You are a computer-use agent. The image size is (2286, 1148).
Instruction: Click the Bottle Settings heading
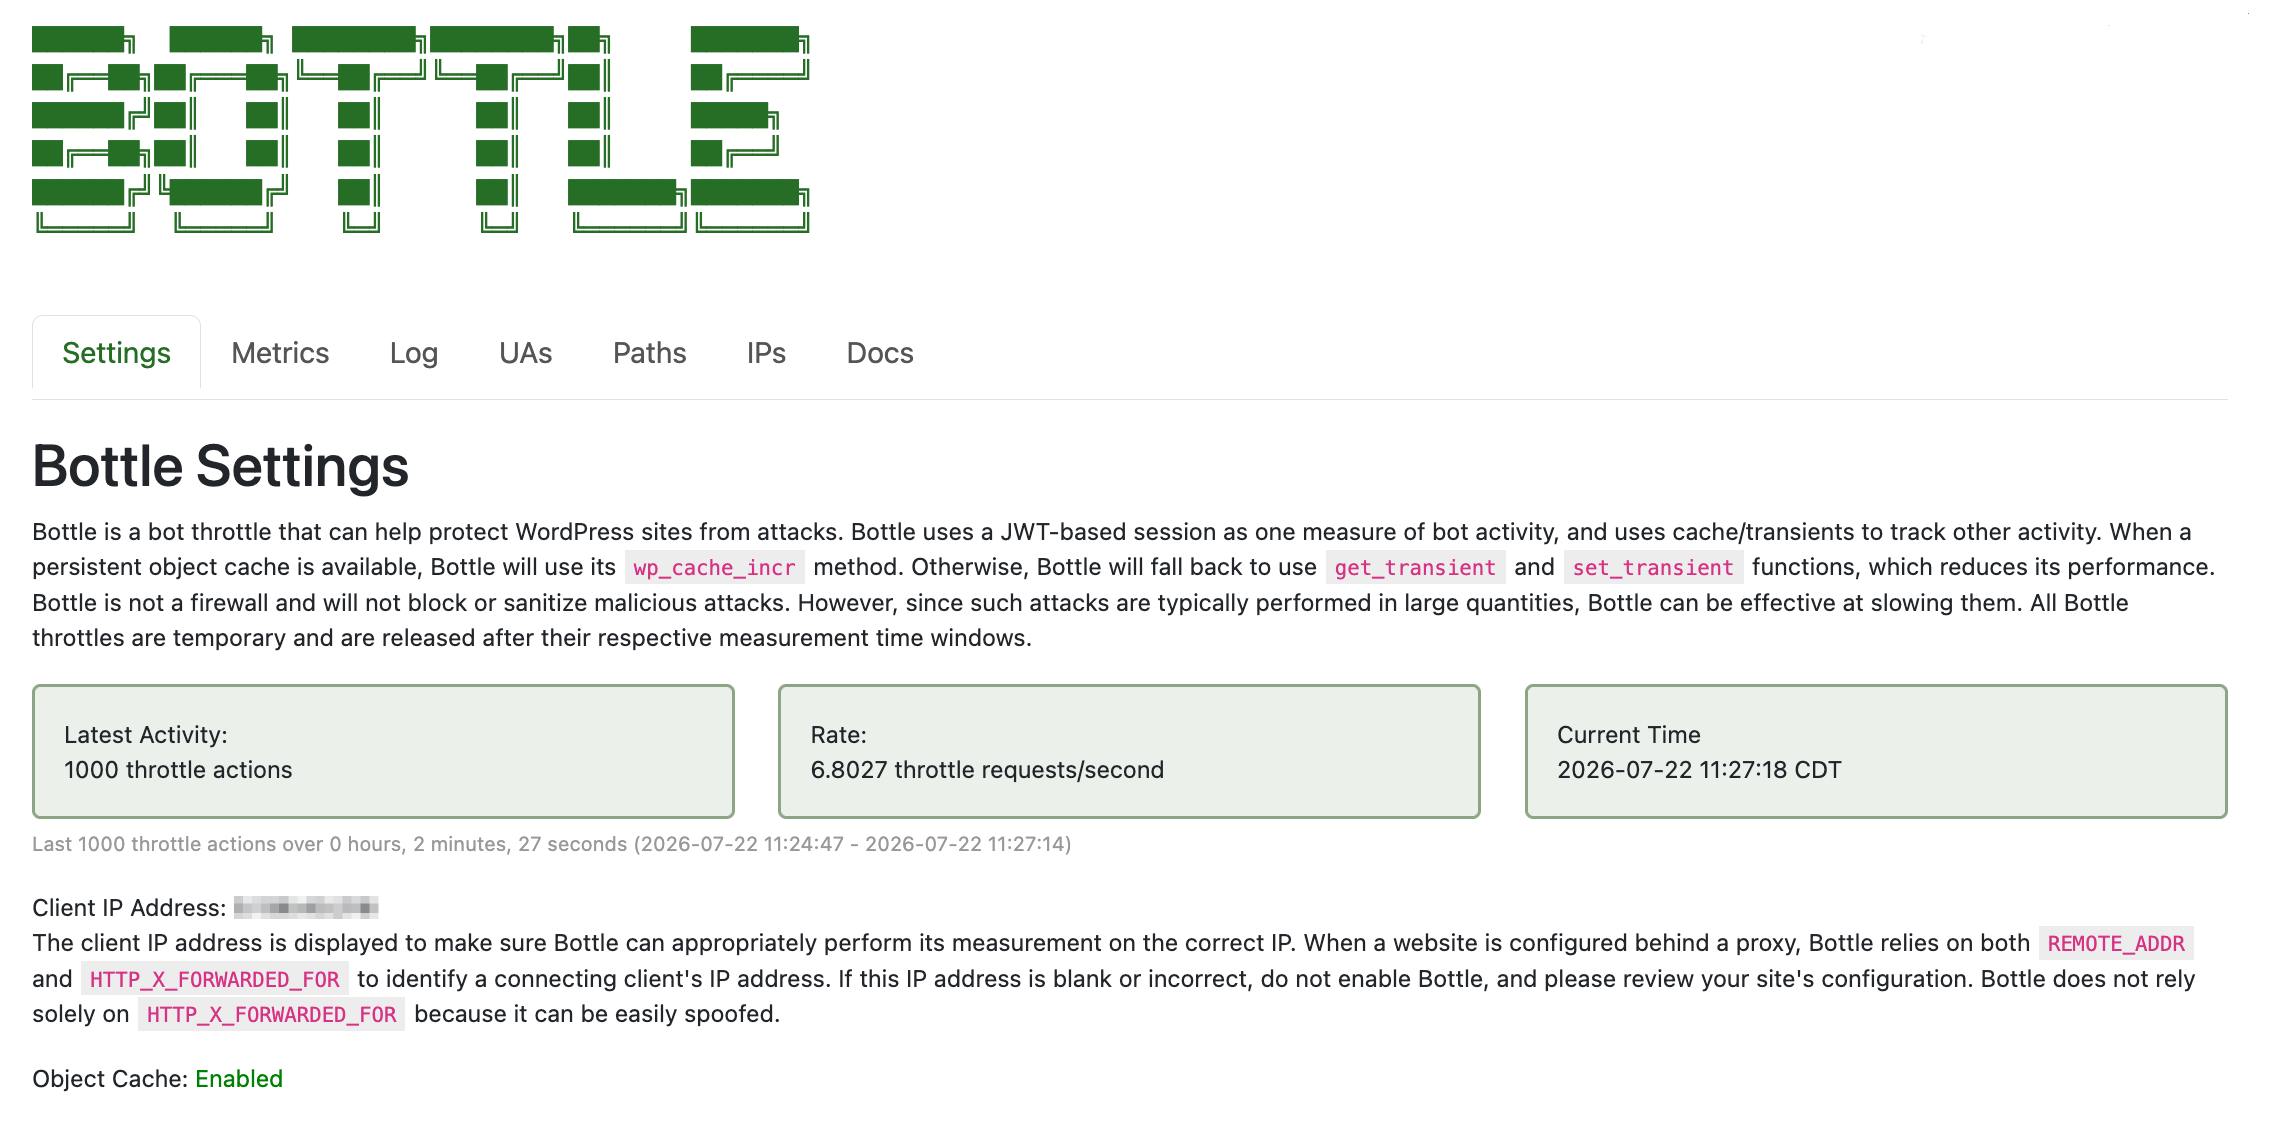tap(221, 466)
